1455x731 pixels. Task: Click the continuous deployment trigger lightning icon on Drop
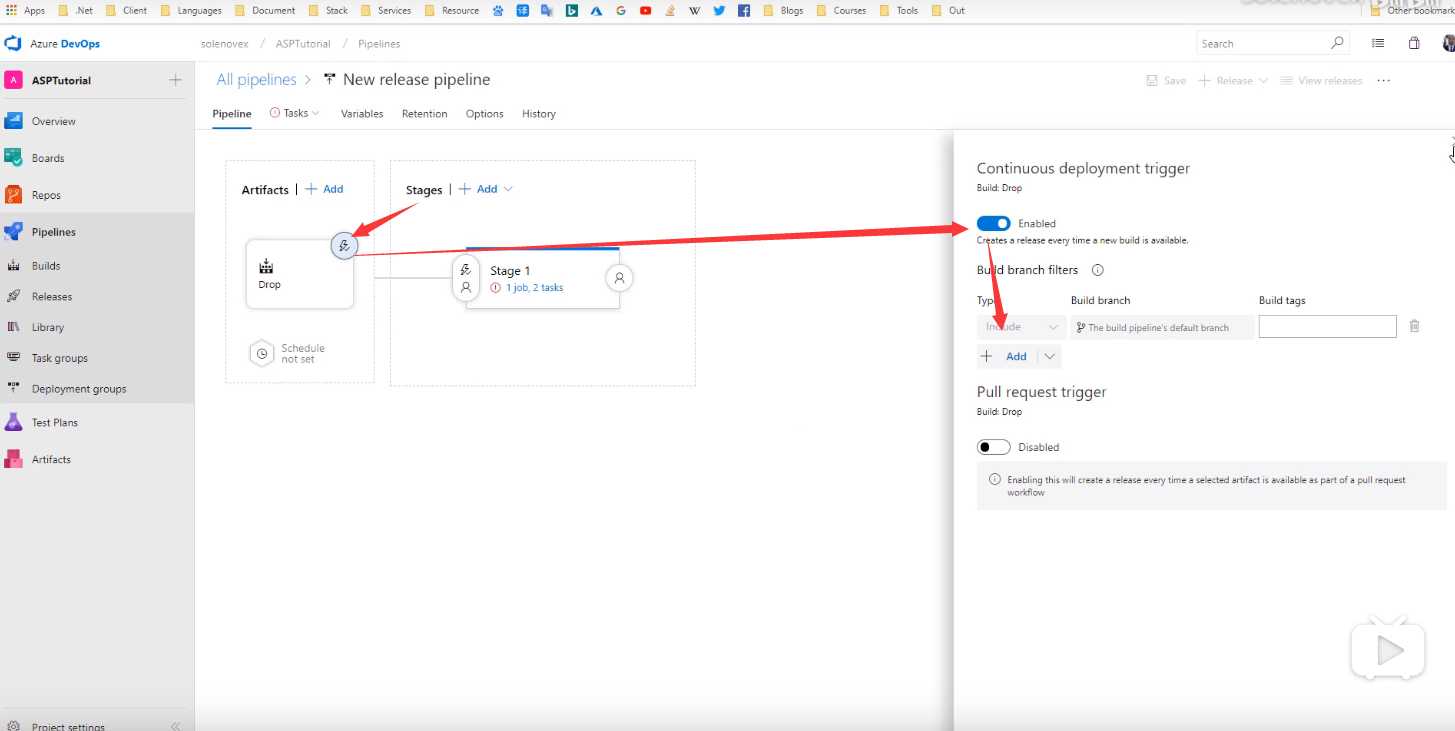pyautogui.click(x=344, y=245)
